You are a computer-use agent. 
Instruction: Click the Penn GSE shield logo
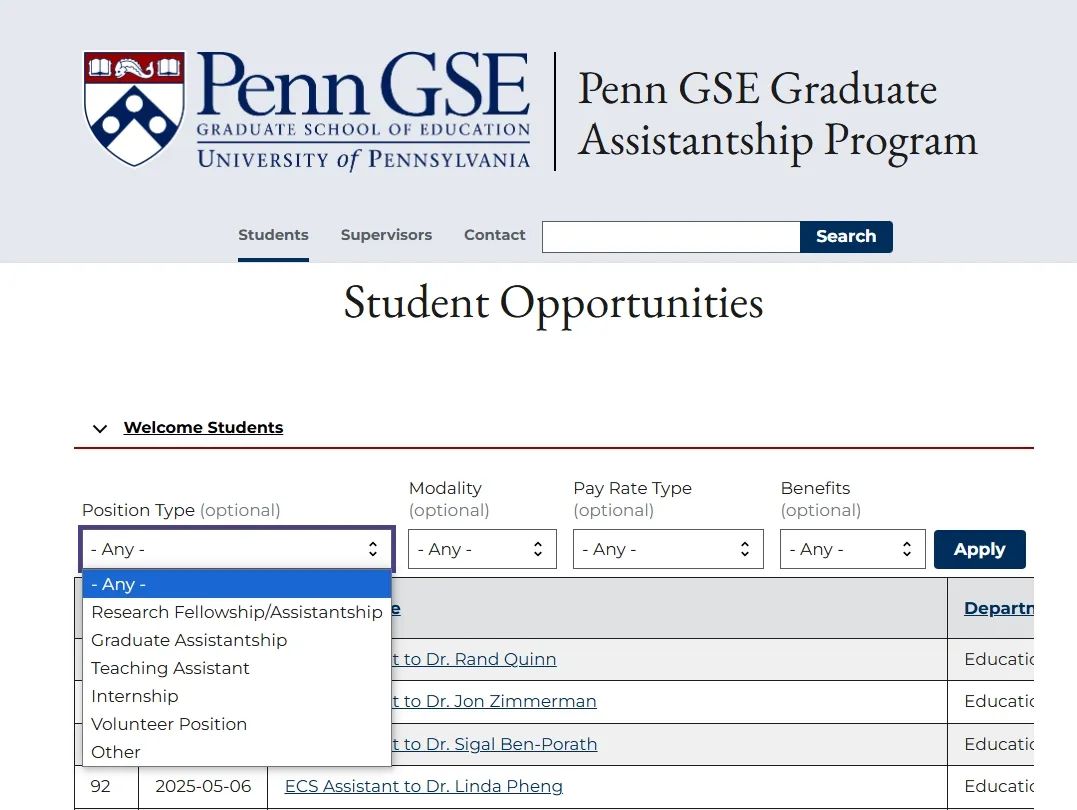pyautogui.click(x=134, y=108)
